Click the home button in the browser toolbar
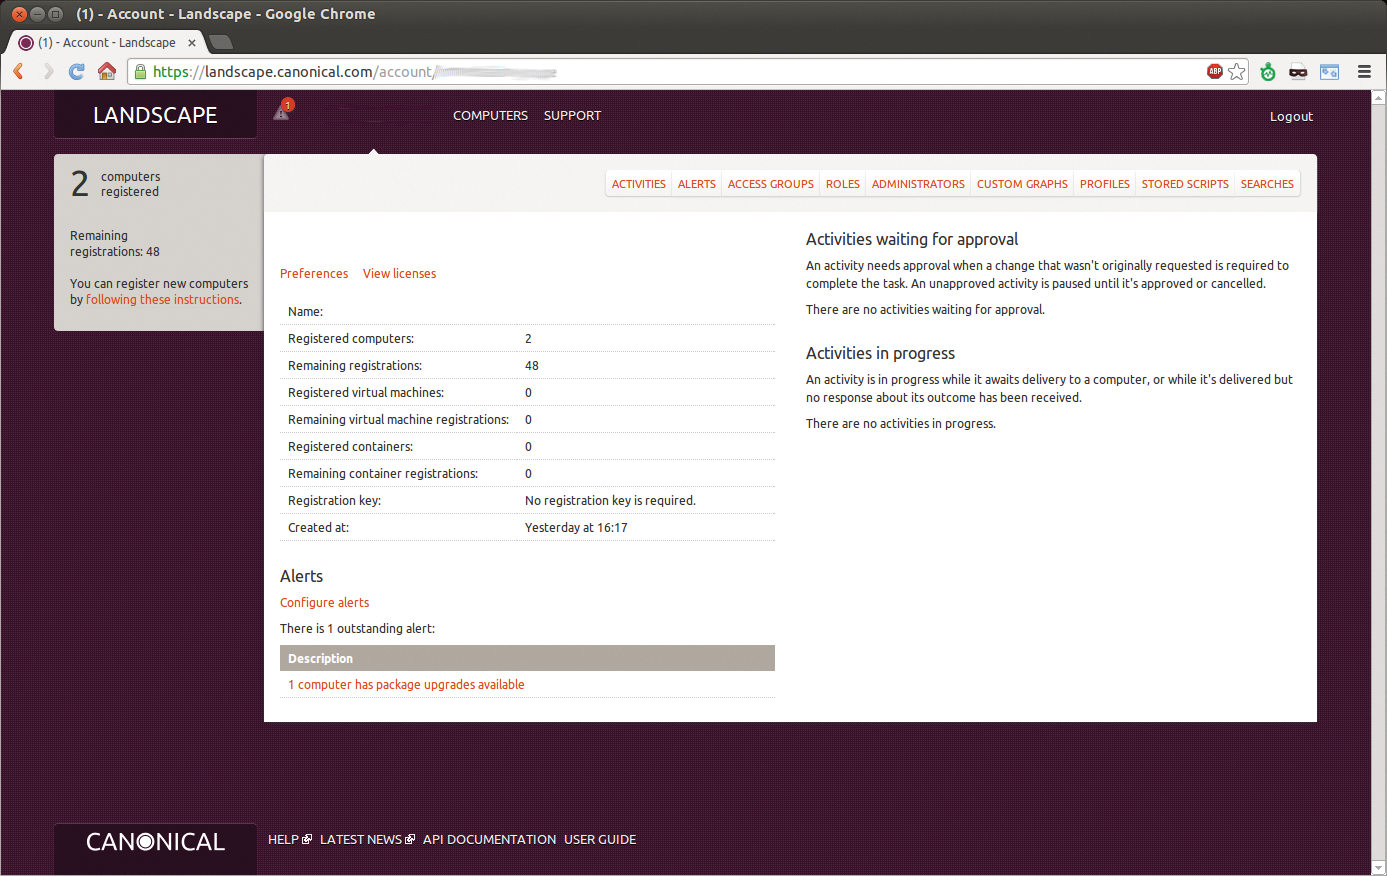 pyautogui.click(x=107, y=71)
